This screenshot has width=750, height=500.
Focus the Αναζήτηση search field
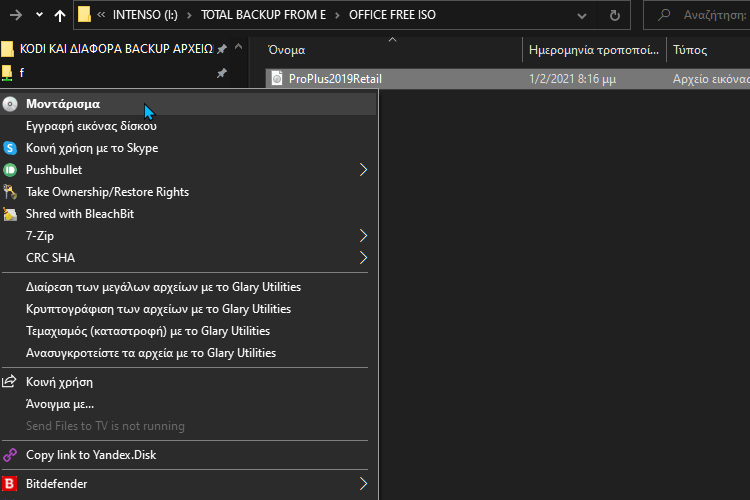click(697, 15)
